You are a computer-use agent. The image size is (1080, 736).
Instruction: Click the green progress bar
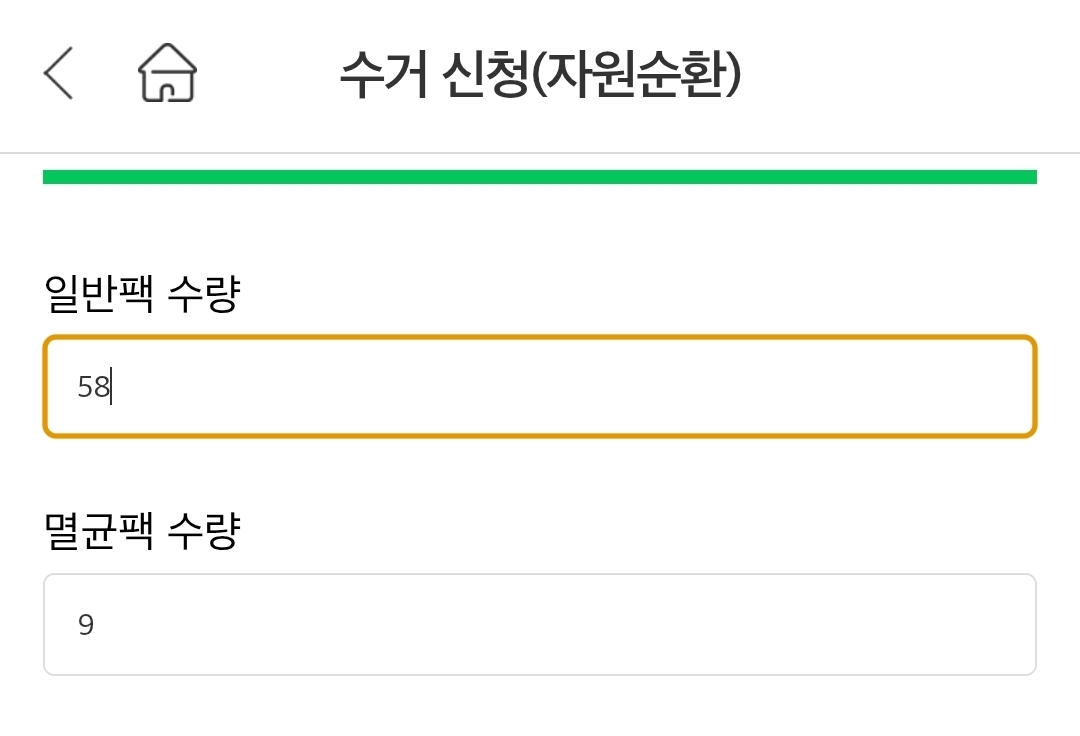[x=540, y=177]
